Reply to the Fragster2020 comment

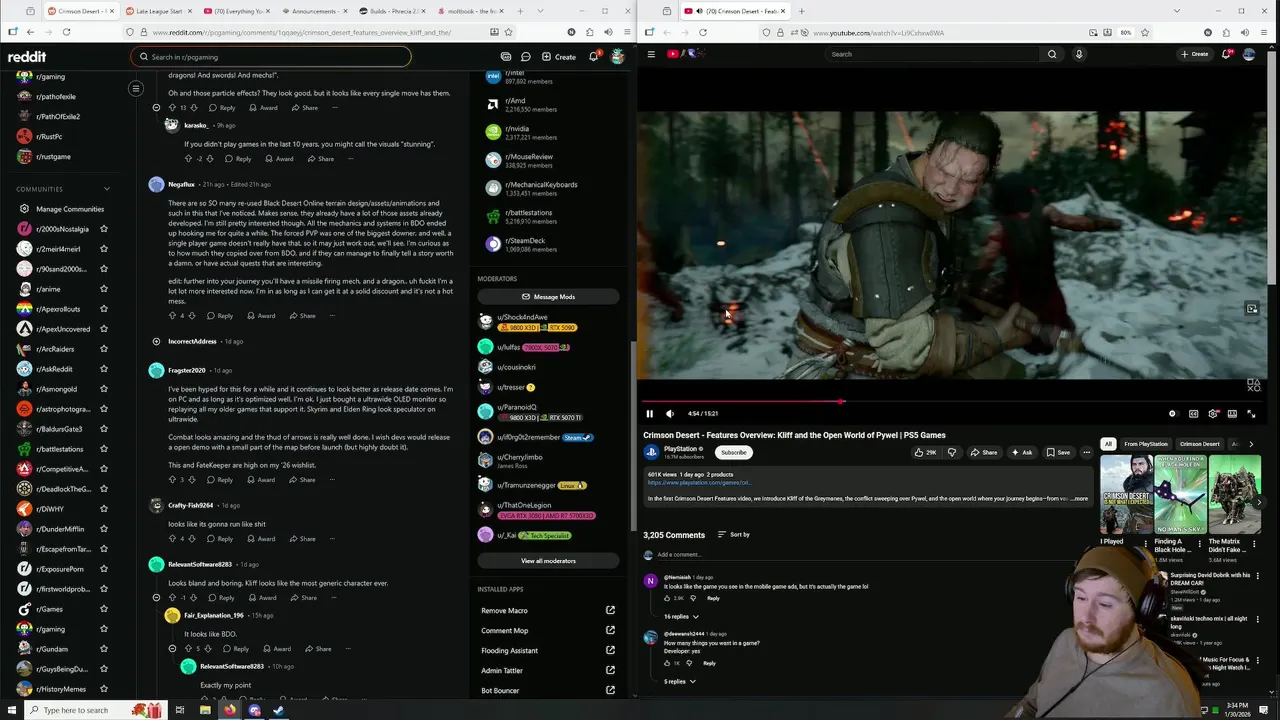point(220,480)
